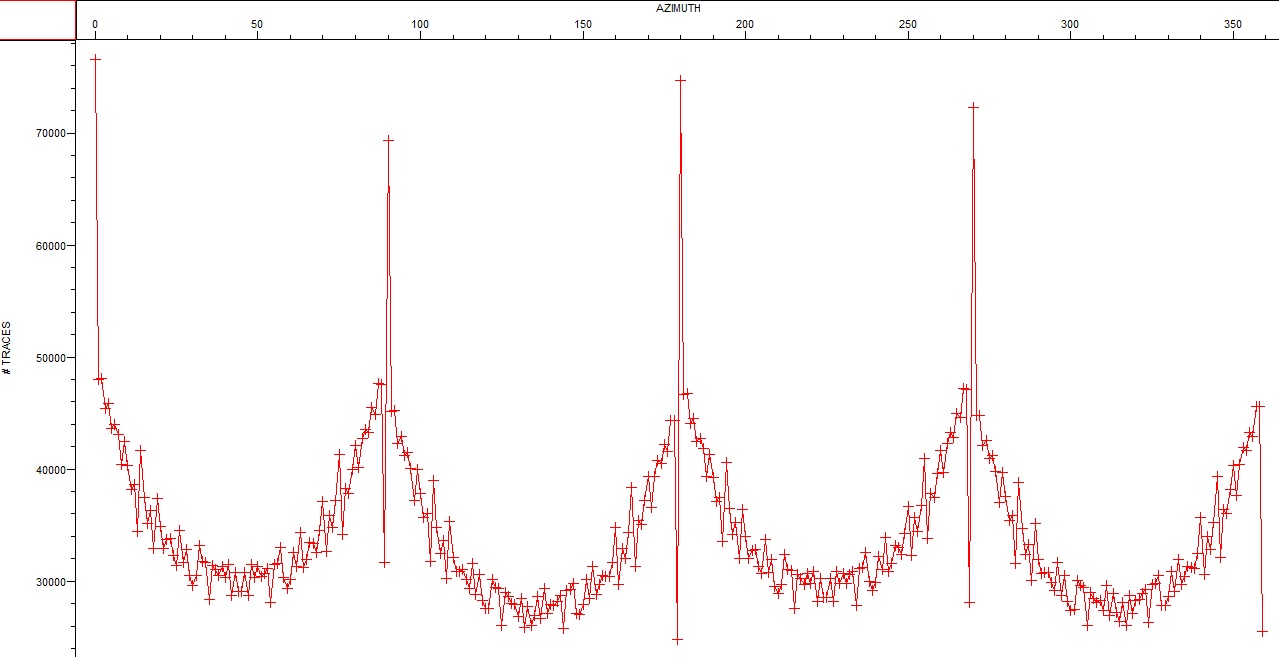Pick the highest peak marker at azimuth 0
This screenshot has width=1279, height=657.
click(x=95, y=59)
